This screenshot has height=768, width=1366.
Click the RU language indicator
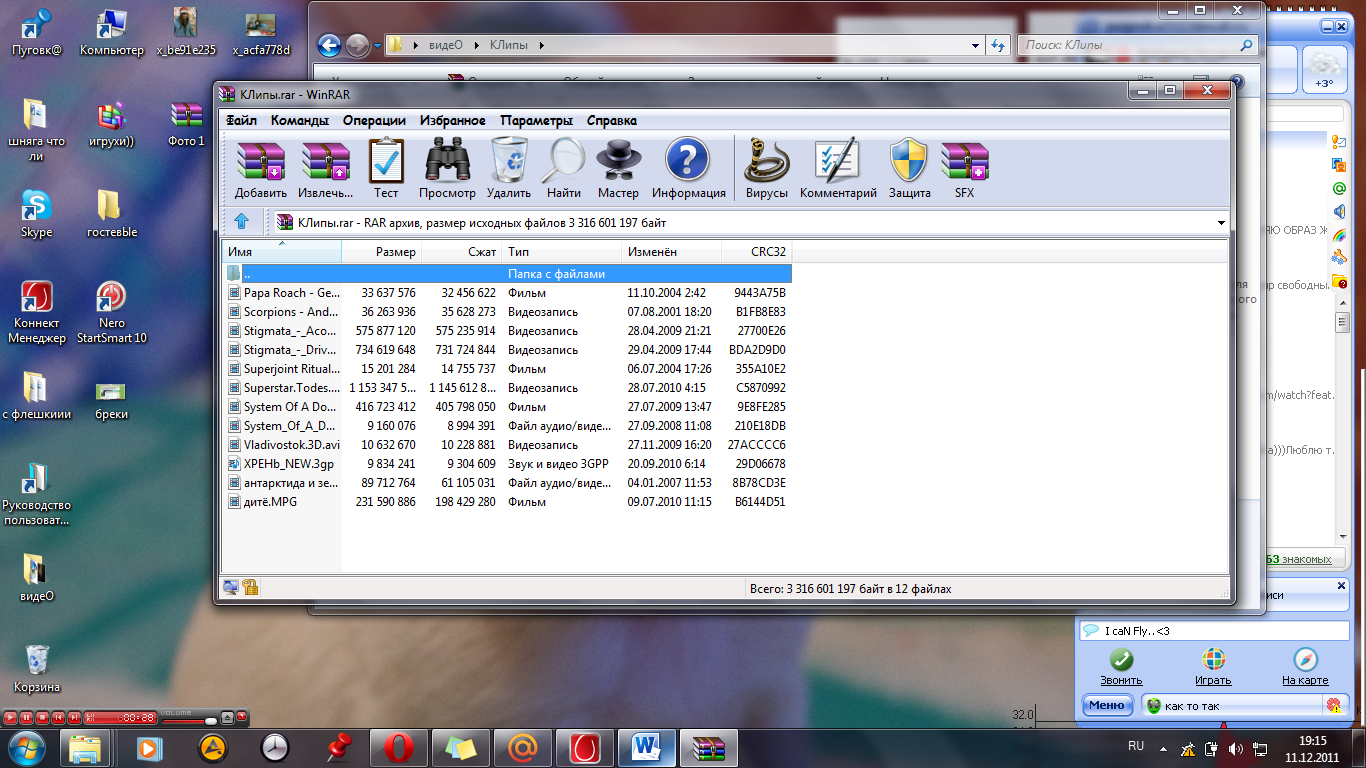[1136, 746]
